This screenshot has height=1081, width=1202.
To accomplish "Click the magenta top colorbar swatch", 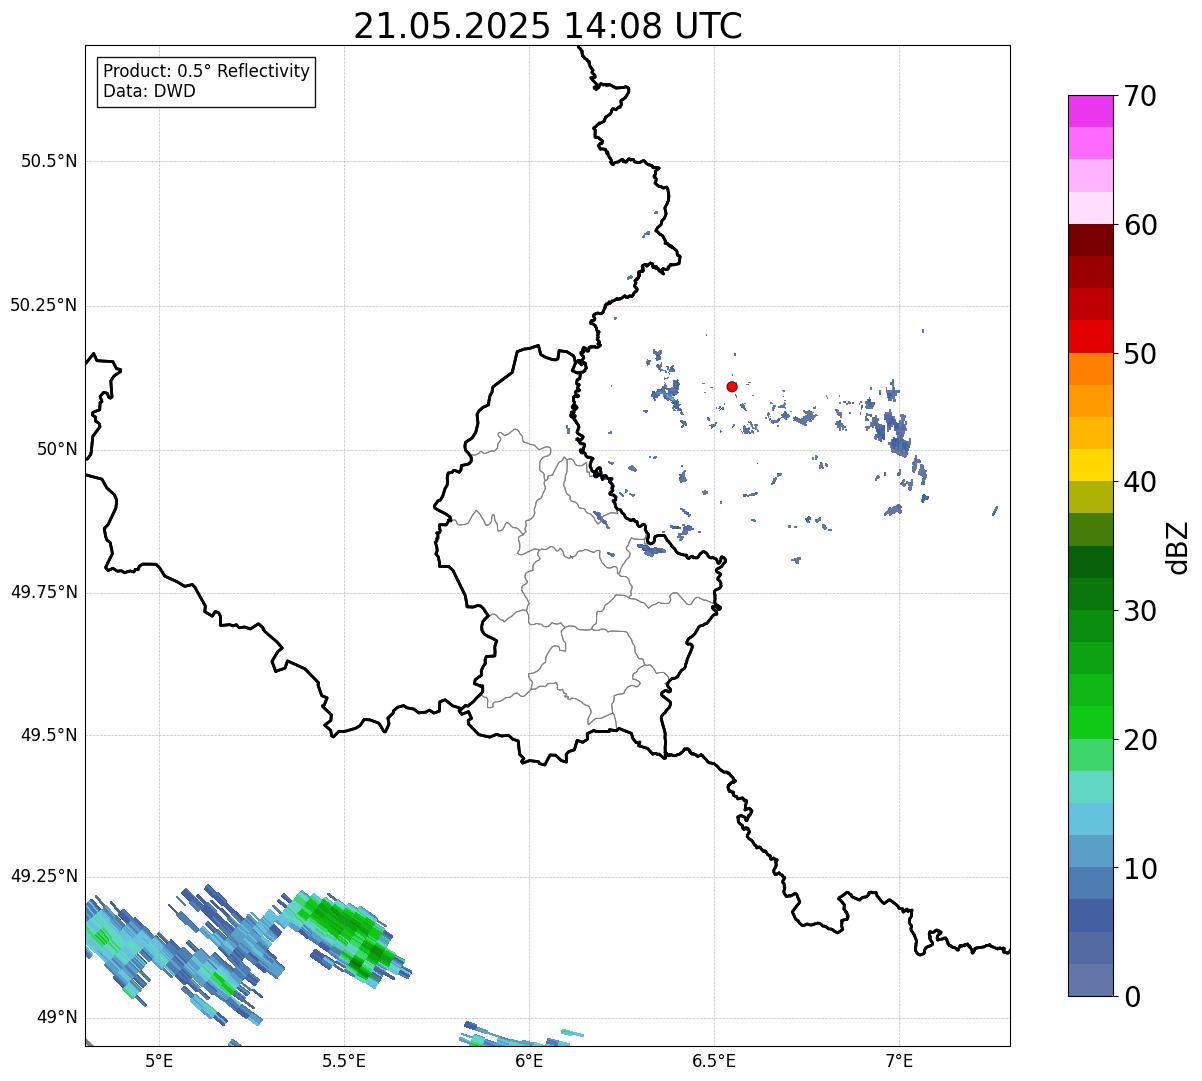I will click(x=1091, y=111).
